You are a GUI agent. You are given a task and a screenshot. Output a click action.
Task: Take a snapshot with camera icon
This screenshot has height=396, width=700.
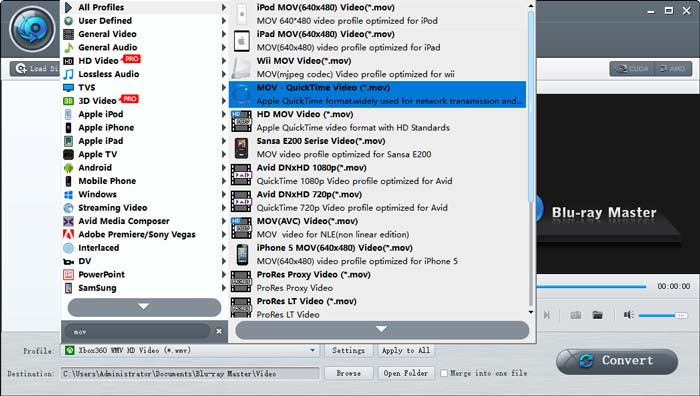click(576, 315)
